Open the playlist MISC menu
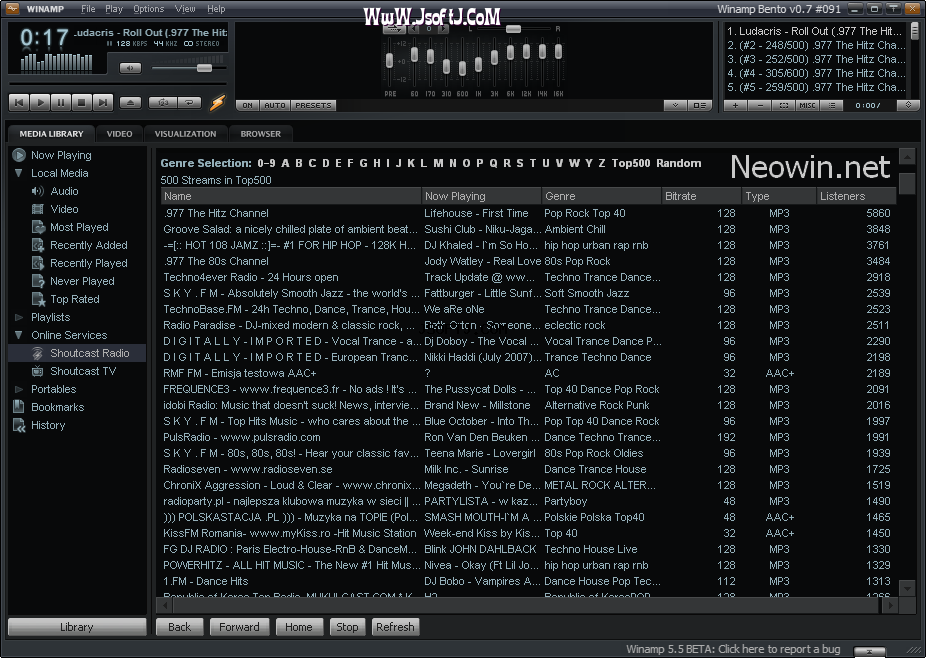Viewport: 926px width, 658px height. [x=807, y=105]
